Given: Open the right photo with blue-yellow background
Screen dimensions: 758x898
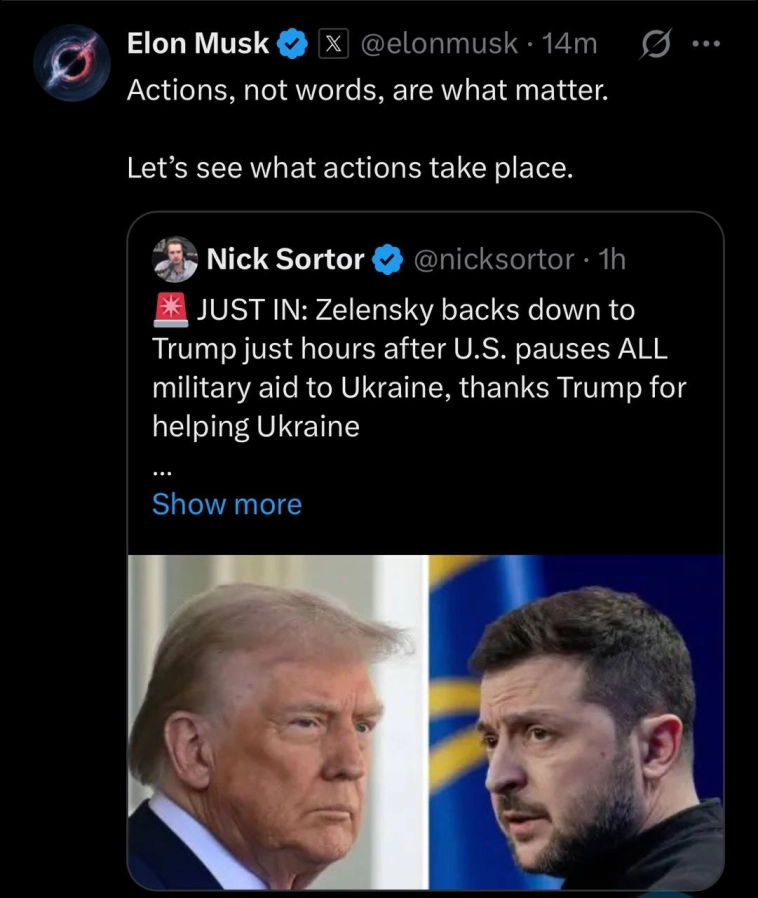Looking at the screenshot, I should (576, 721).
